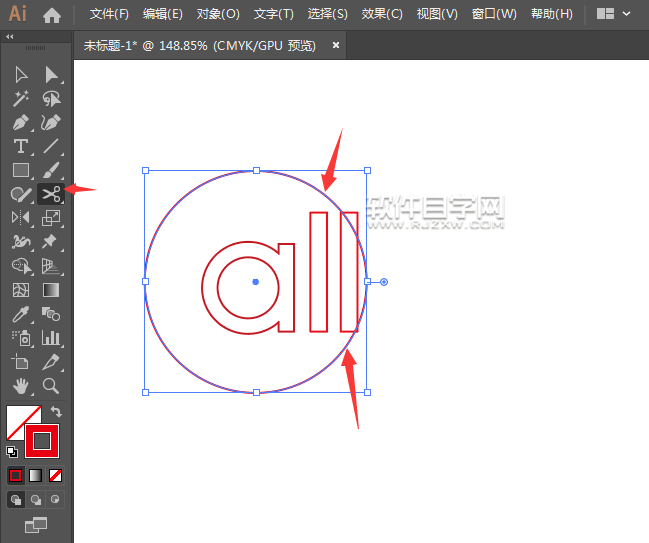
Task: Set paint to None
Action: point(55,476)
